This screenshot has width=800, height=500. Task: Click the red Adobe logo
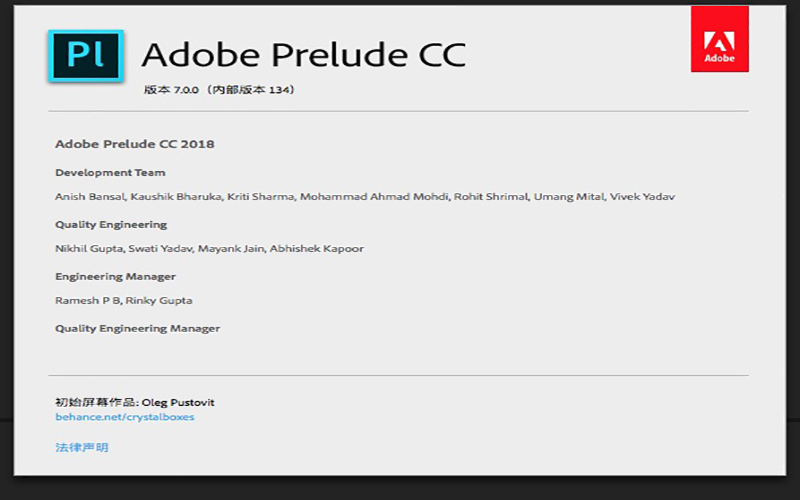click(719, 39)
